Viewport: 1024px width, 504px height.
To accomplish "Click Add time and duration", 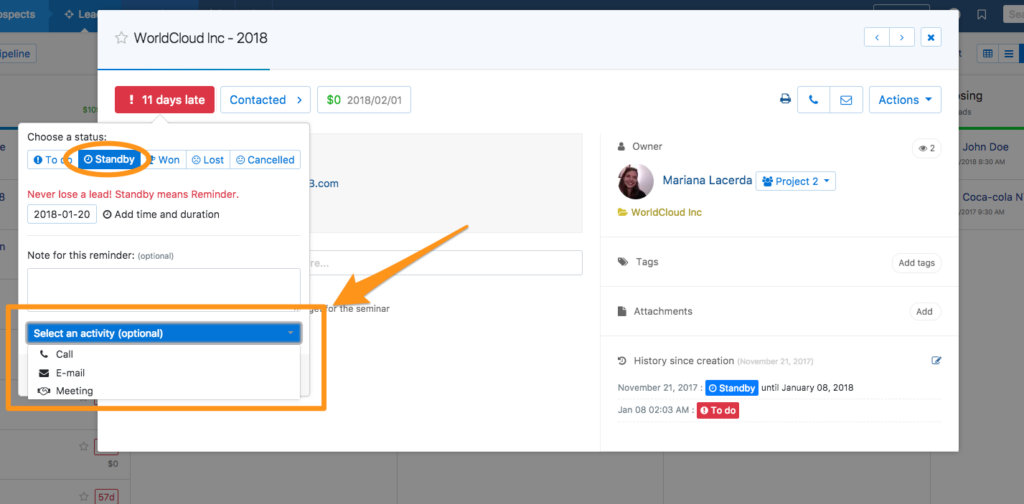I will 161,214.
